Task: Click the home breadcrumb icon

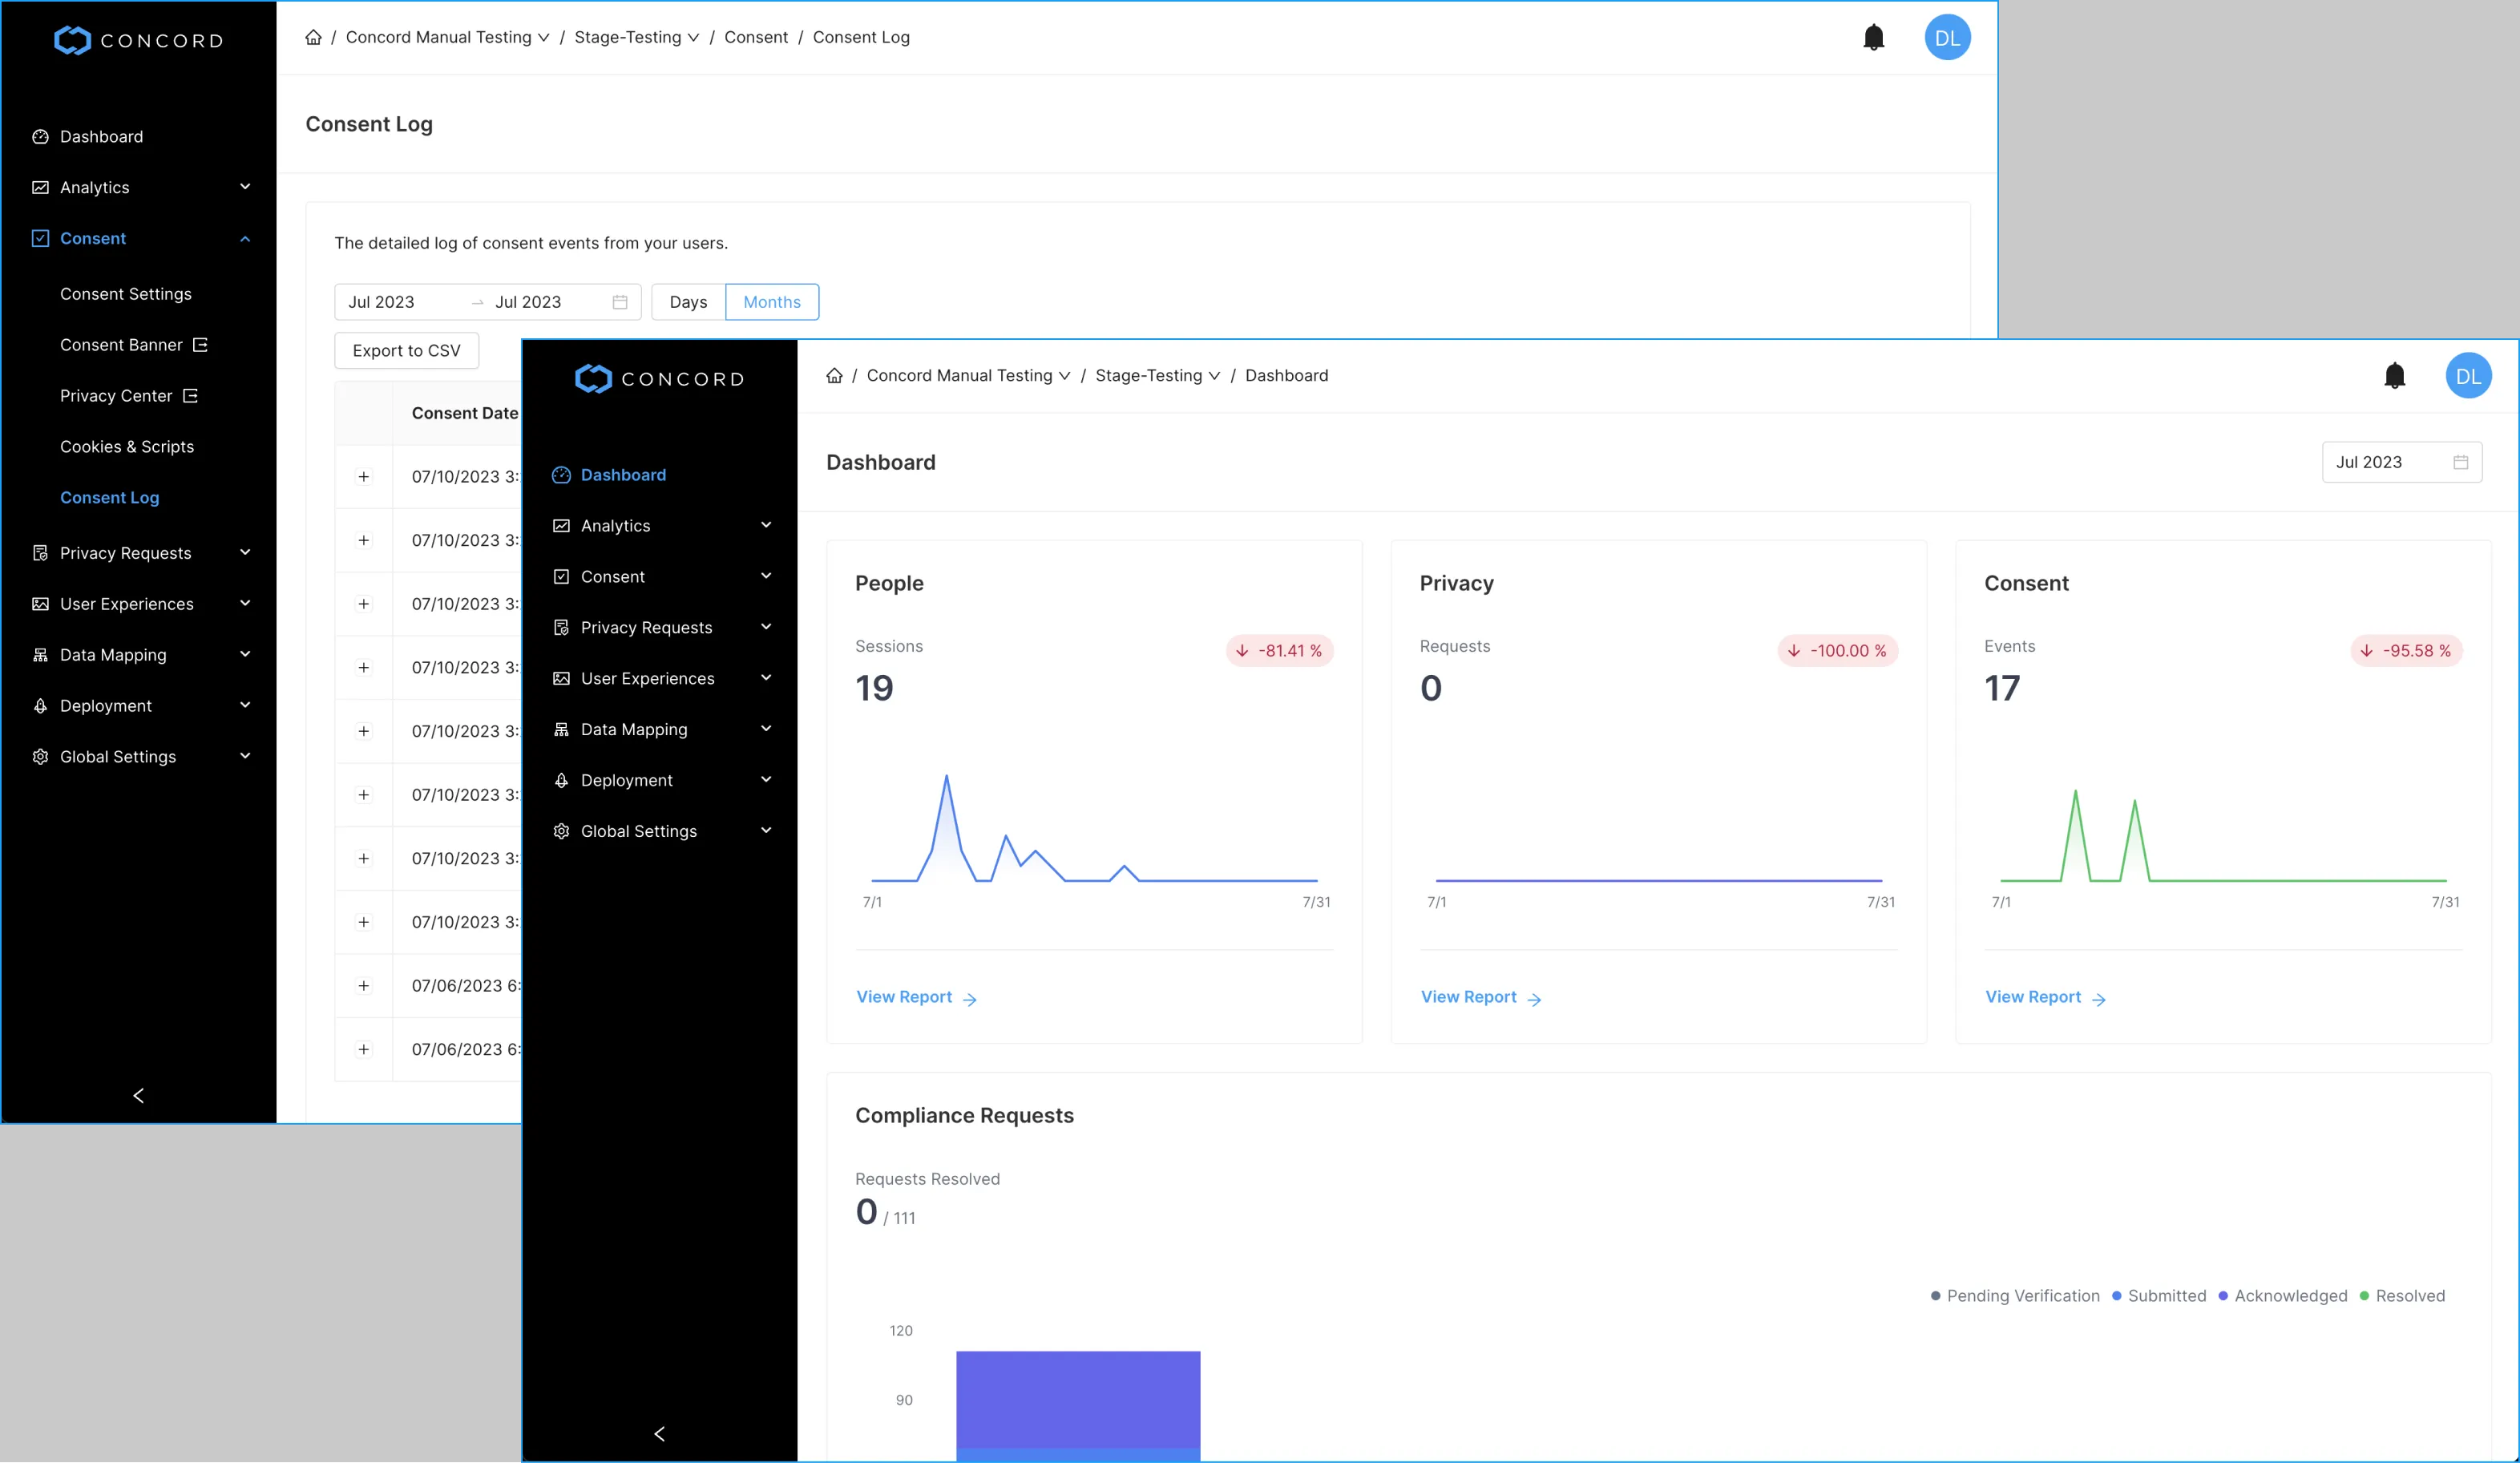Action: 834,375
